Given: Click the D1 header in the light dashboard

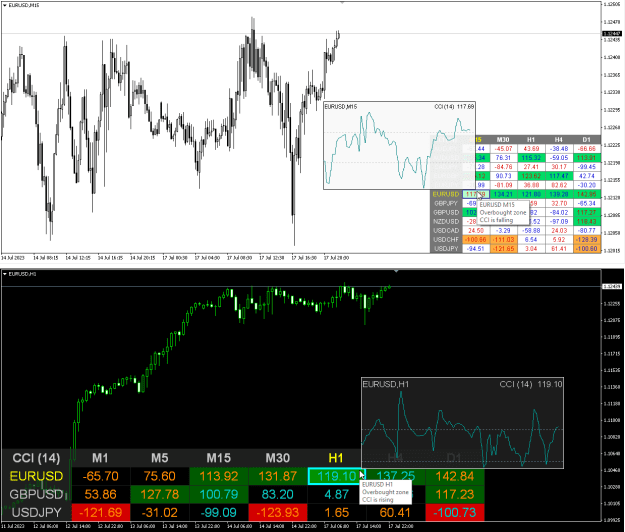Looking at the screenshot, I should (x=586, y=139).
